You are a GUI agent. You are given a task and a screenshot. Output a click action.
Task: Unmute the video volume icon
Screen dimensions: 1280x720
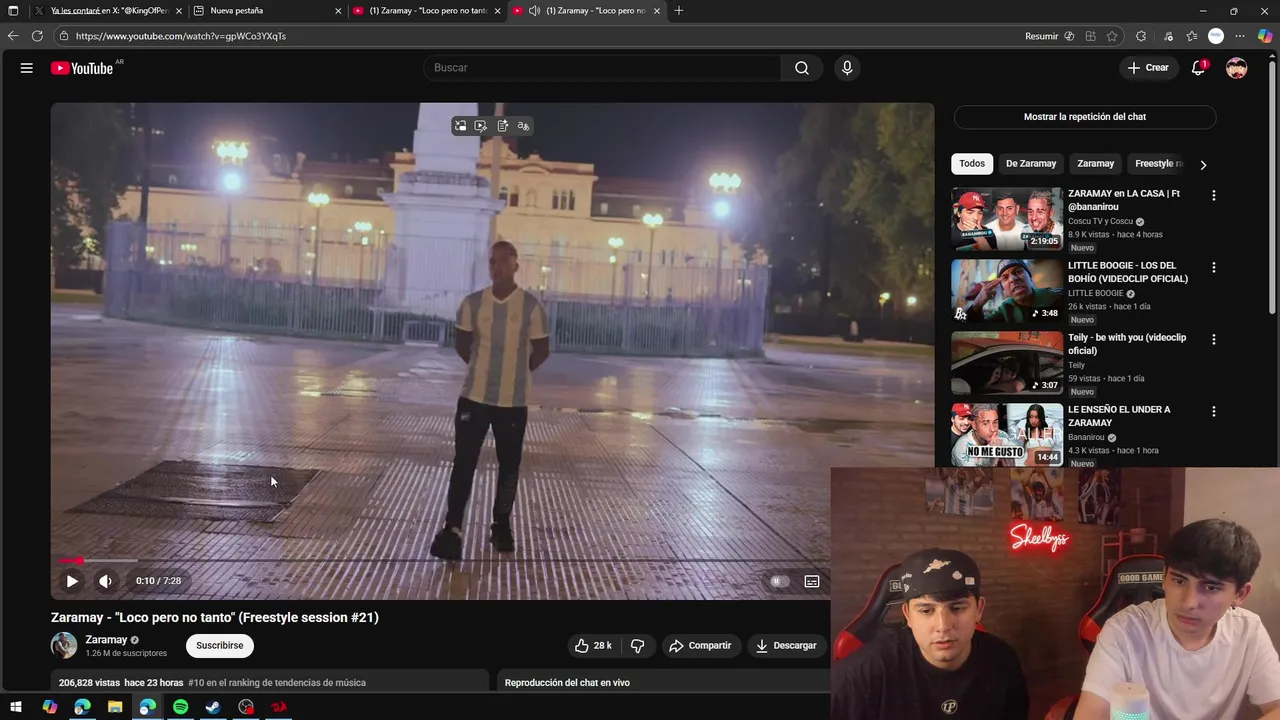[x=105, y=581]
